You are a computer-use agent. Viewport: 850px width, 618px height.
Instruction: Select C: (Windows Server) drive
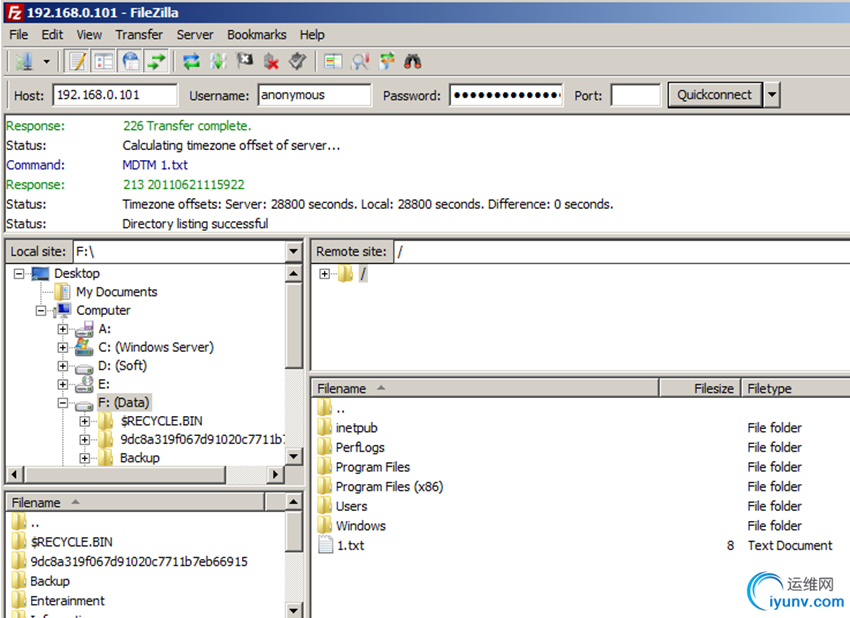tap(156, 347)
